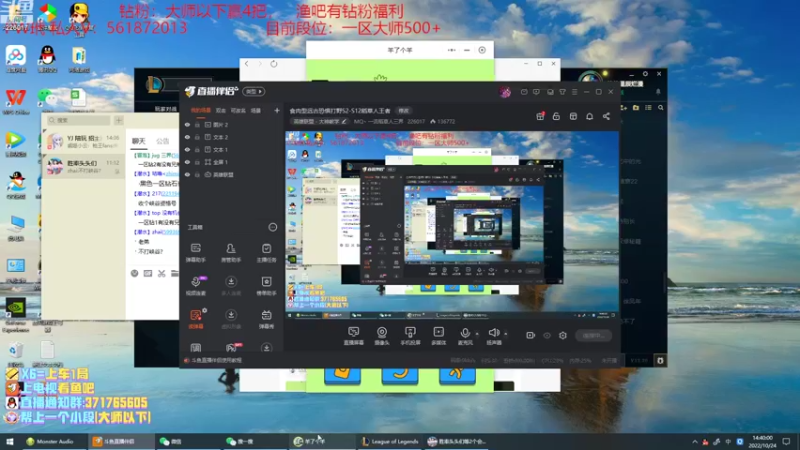Click the bell notification icon in stream header
Viewport: 800px width, 450px height.
coord(589,116)
